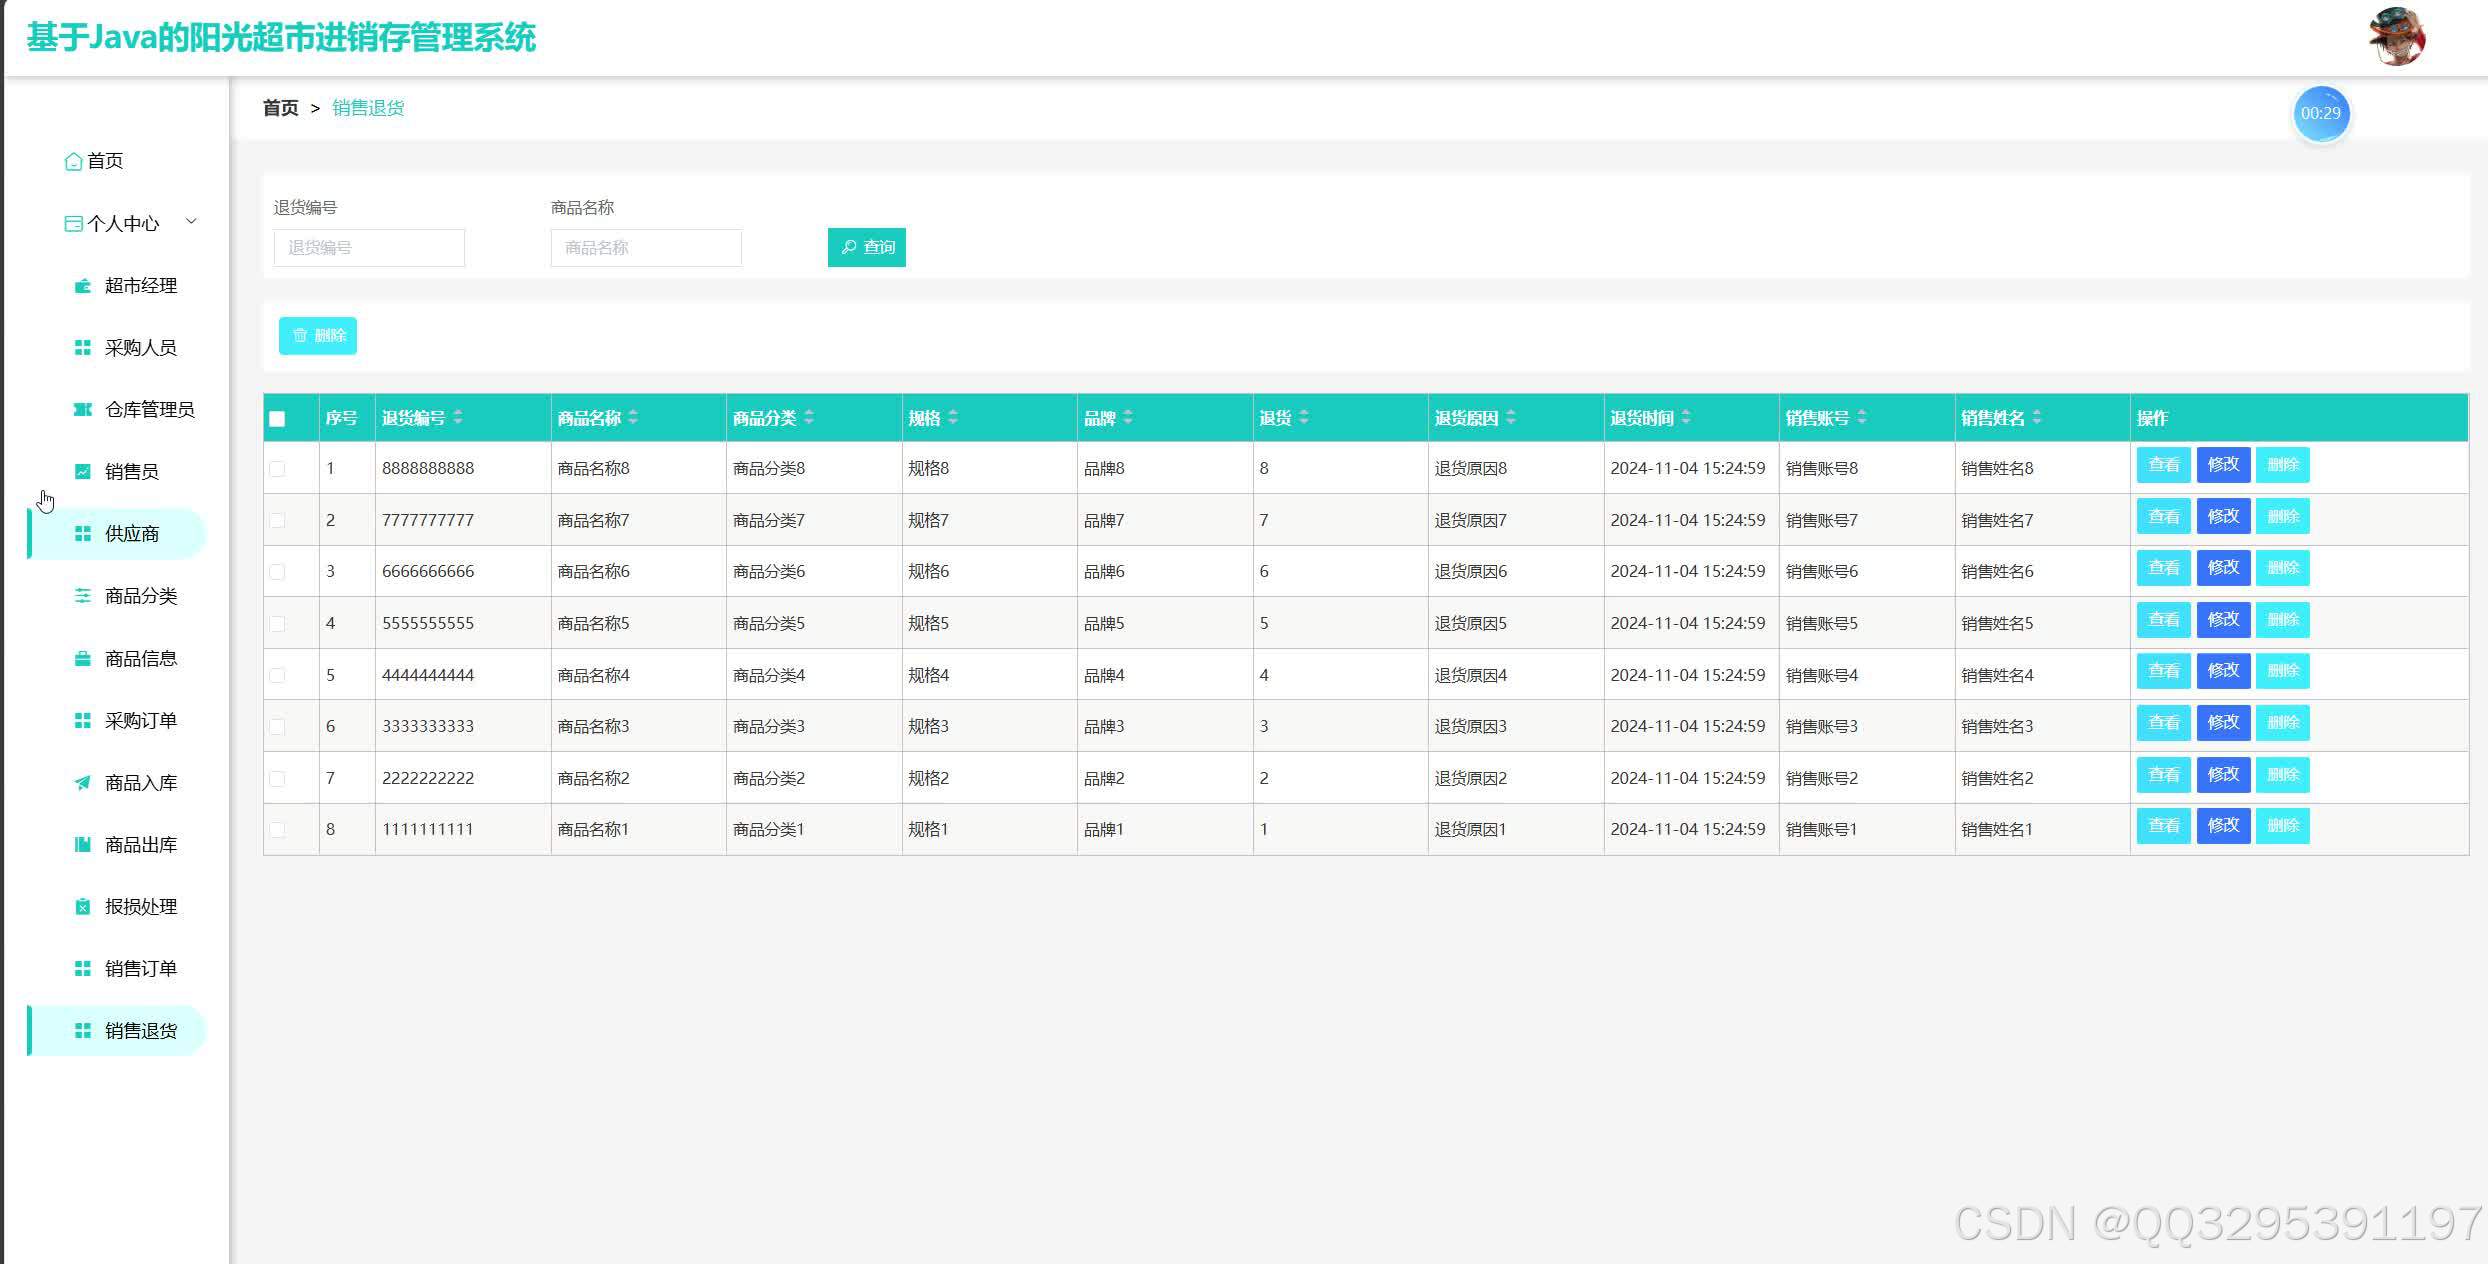Click the 报损处理 clipboard icon
This screenshot has width=2488, height=1264.
(83, 907)
